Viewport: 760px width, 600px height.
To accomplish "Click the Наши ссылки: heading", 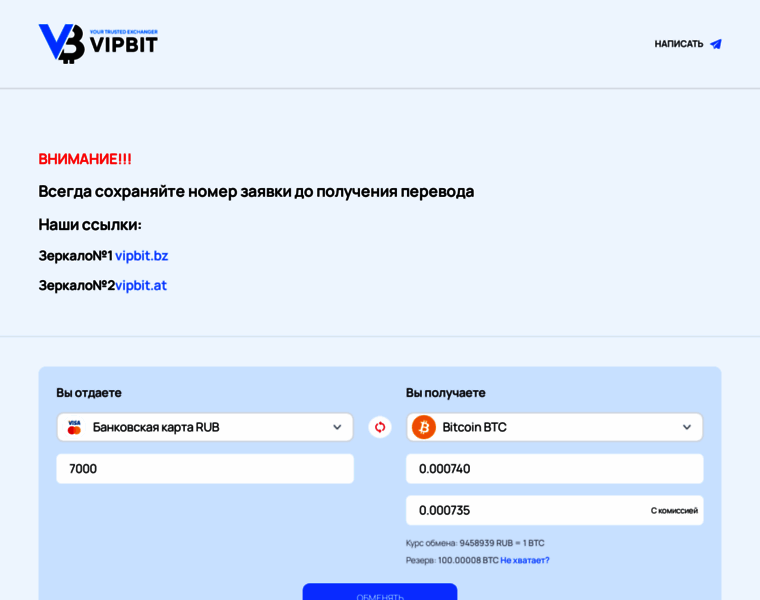I will coord(90,225).
